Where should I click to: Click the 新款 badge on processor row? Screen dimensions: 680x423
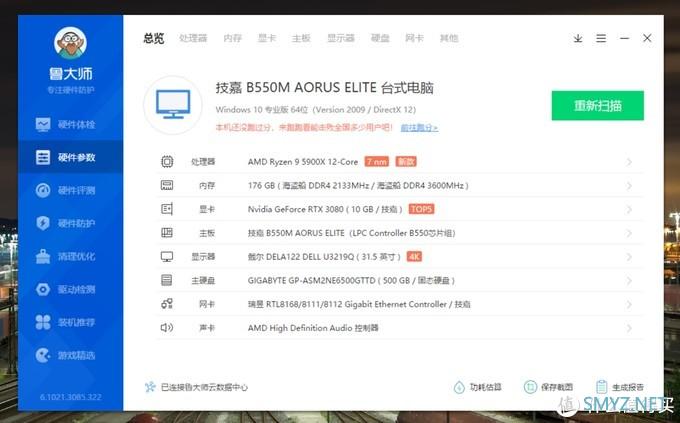[x=406, y=162]
